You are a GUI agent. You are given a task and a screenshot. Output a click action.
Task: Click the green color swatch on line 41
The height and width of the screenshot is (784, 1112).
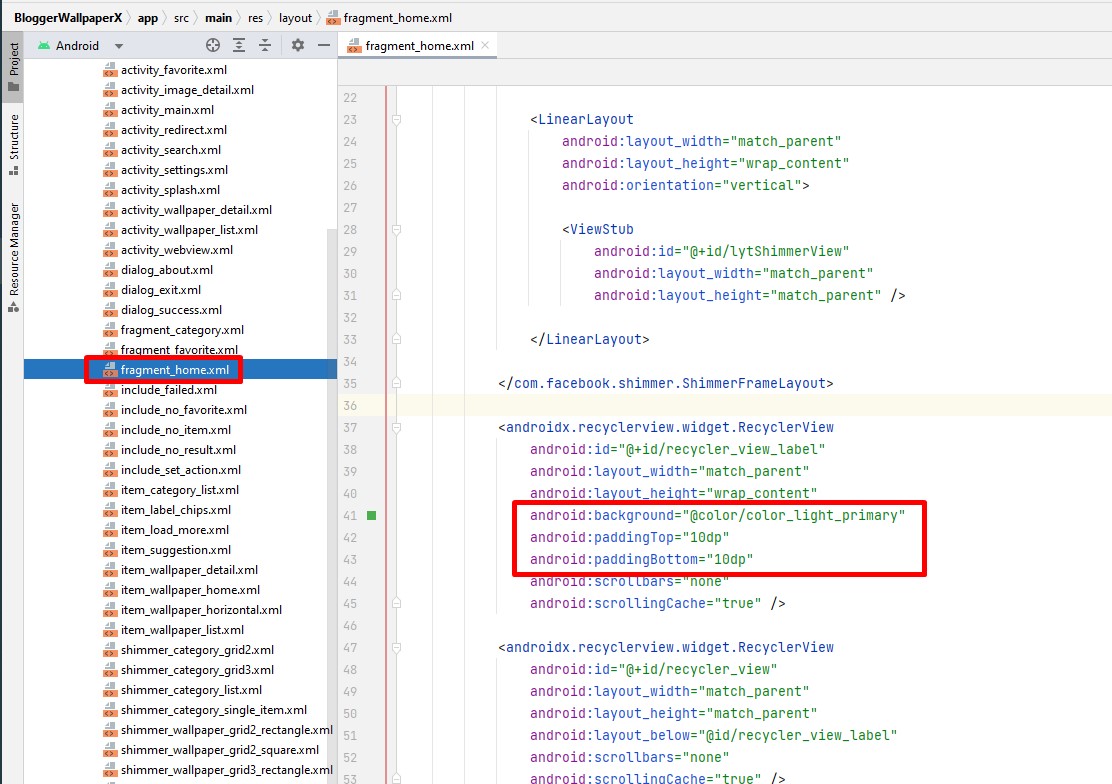(x=372, y=515)
